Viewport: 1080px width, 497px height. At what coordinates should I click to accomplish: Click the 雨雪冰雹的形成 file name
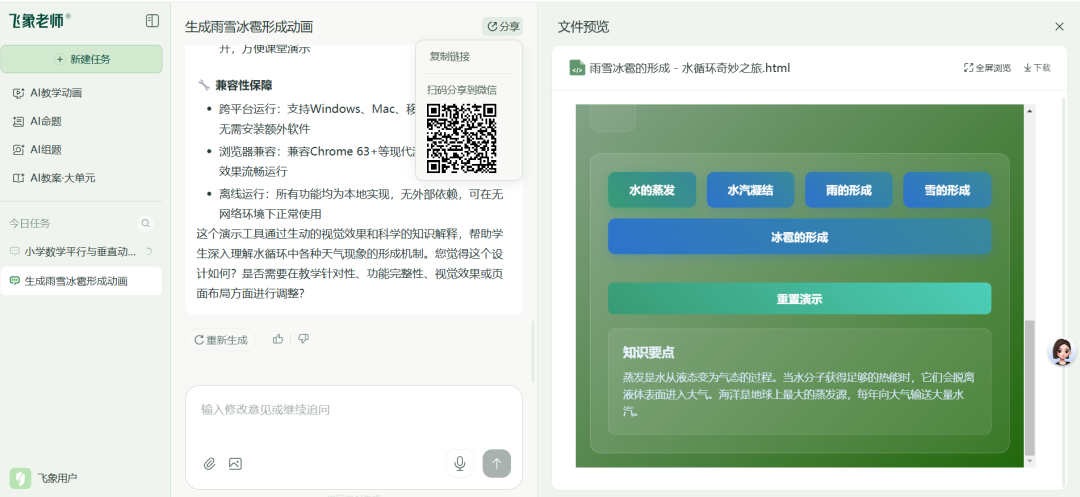pyautogui.click(x=689, y=67)
